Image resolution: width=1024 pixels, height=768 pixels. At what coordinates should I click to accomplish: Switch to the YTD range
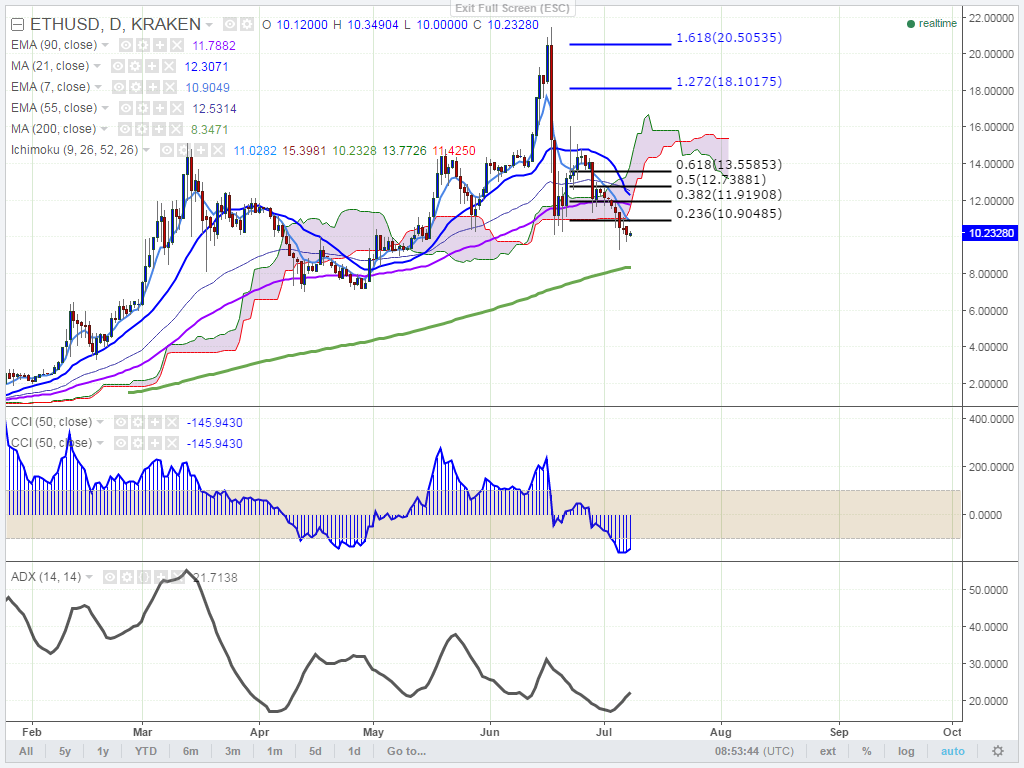tap(146, 751)
